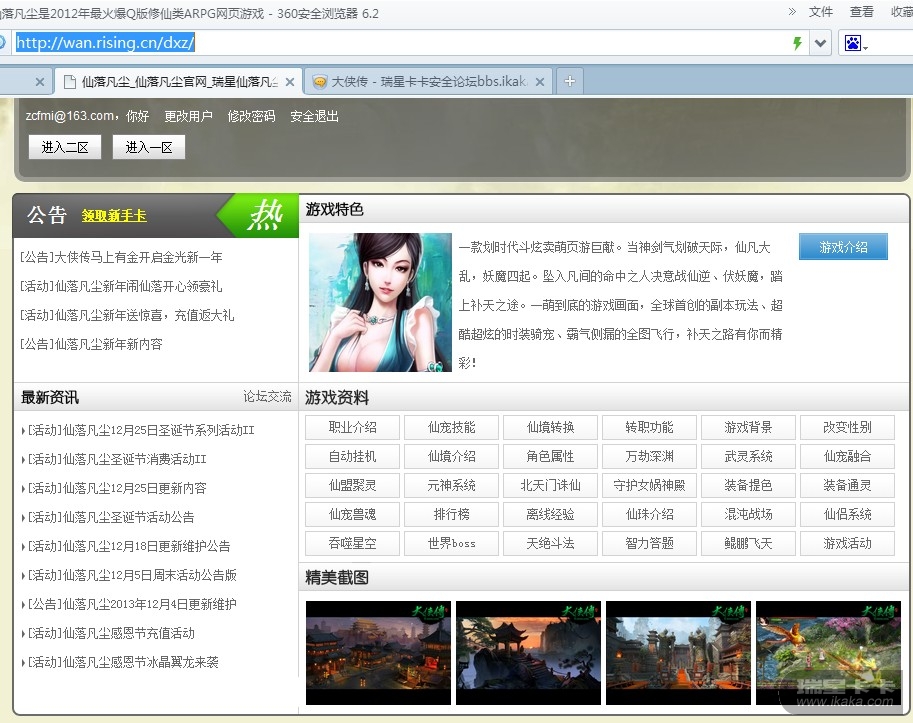Click 仙宠技能 button
The width and height of the screenshot is (913, 723).
451,427
